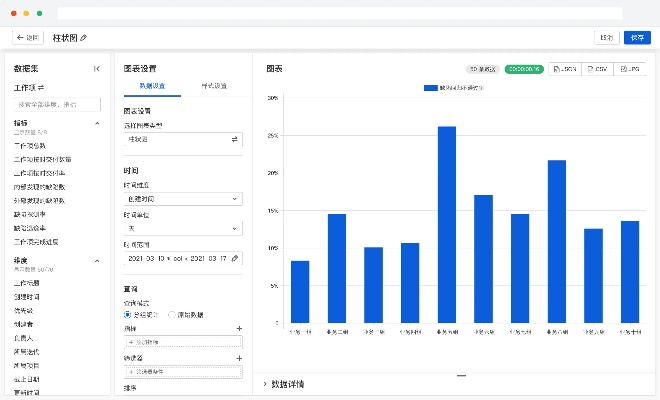Click the pencil icon beside 柱状图 title
Image resolution: width=660 pixels, height=400 pixels.
click(x=84, y=37)
